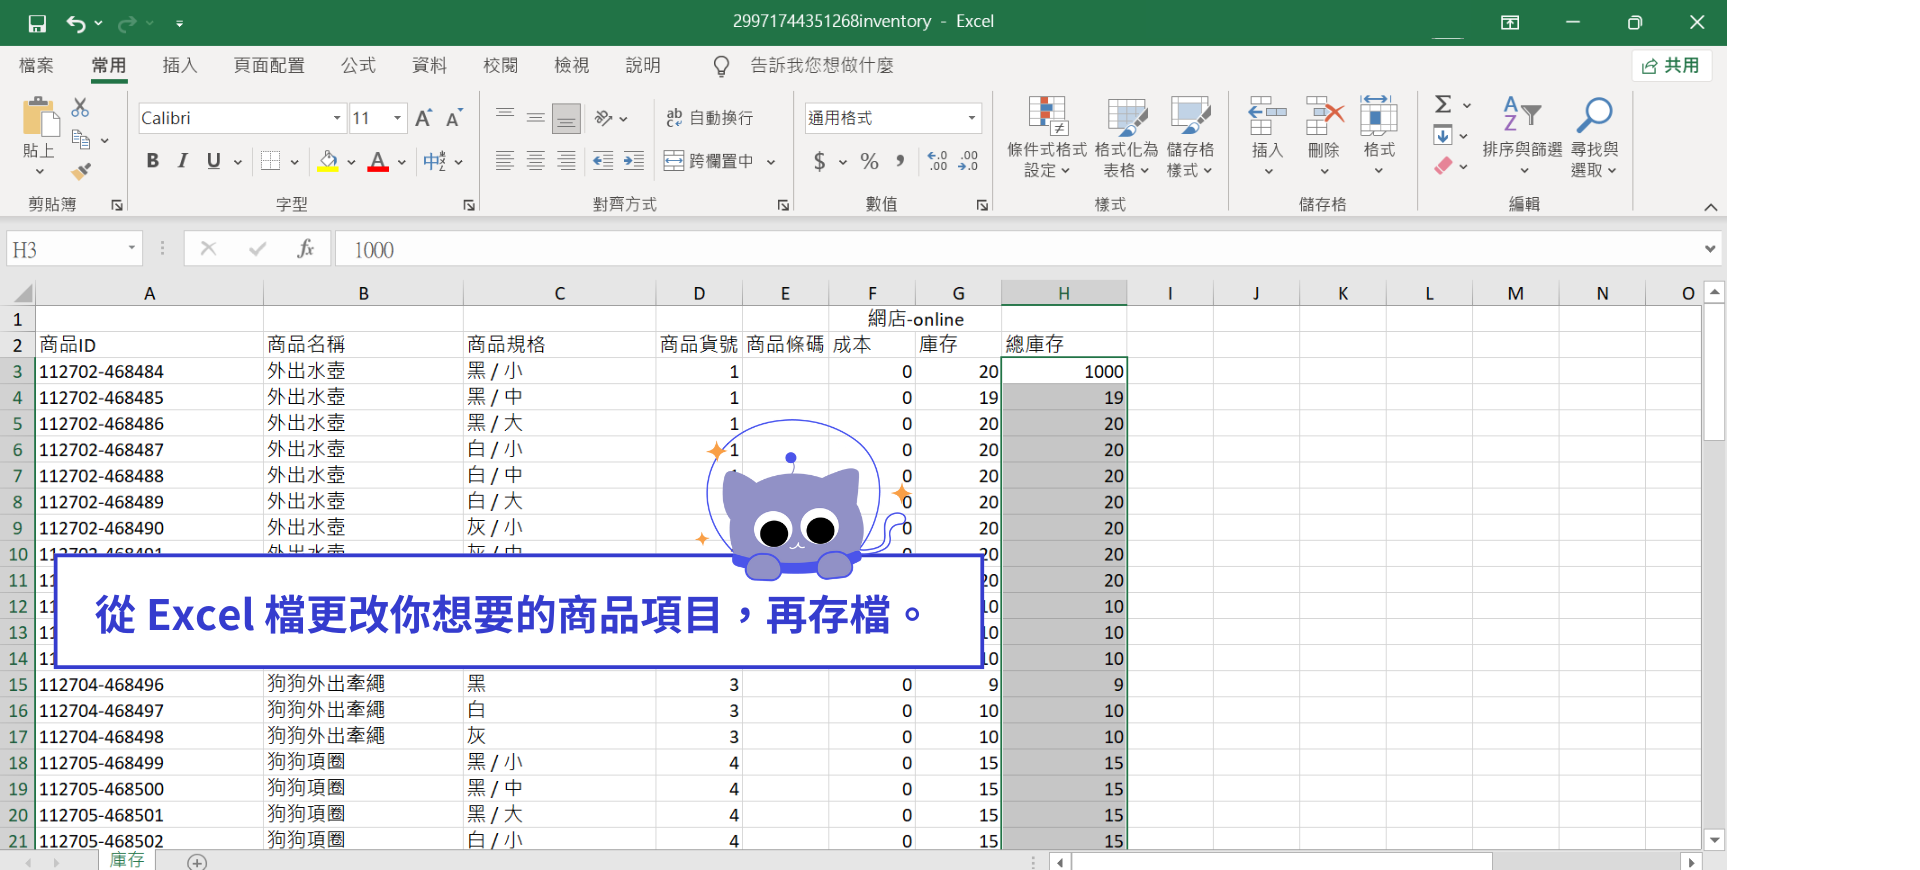Add a new sheet with plus icon
Viewport: 1920px width, 870px height.
[x=197, y=862]
